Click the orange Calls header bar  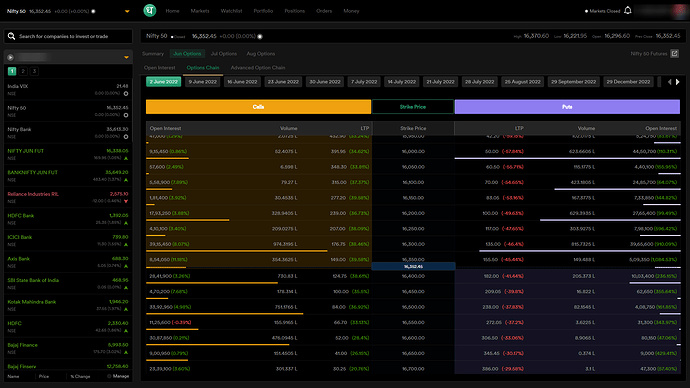[258, 107]
